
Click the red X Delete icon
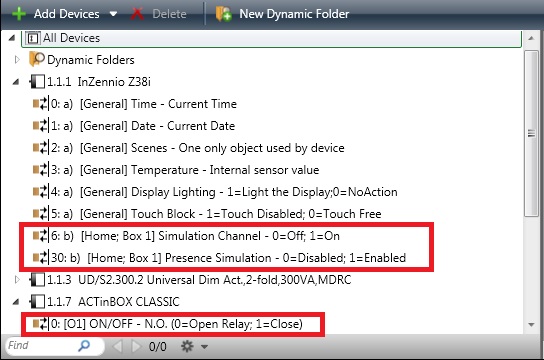point(137,14)
